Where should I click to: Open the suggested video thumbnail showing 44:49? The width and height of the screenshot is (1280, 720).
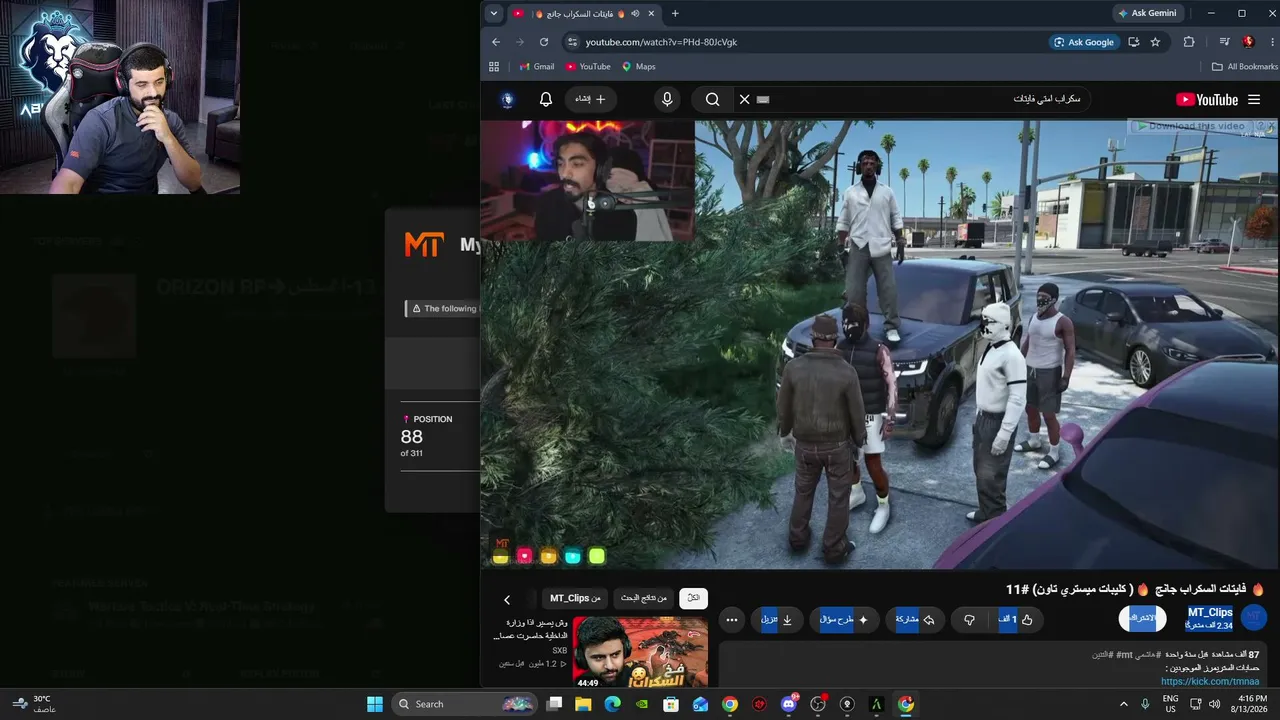(640, 653)
